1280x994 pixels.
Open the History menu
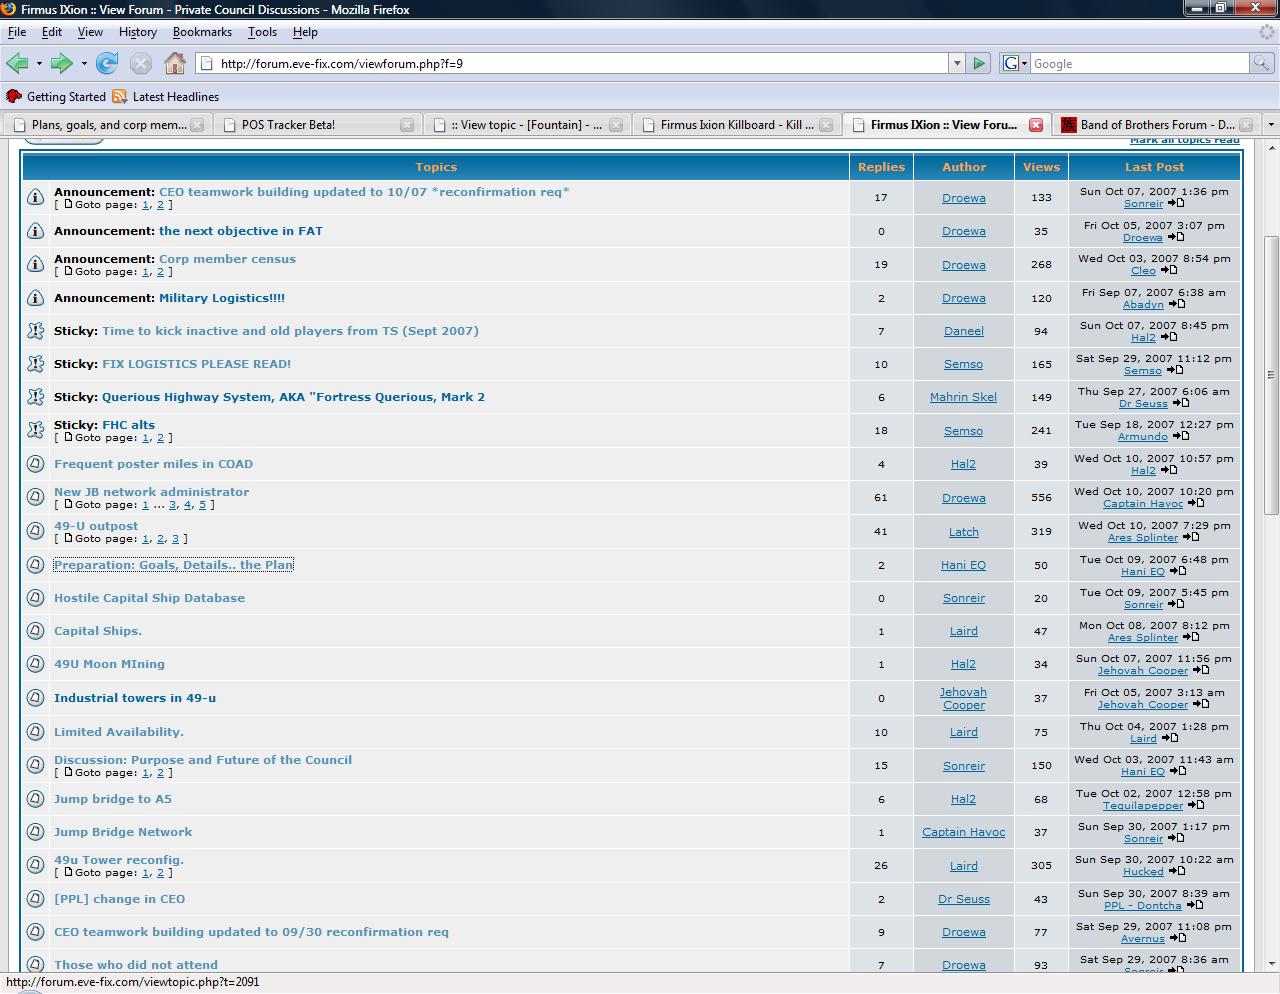point(137,32)
